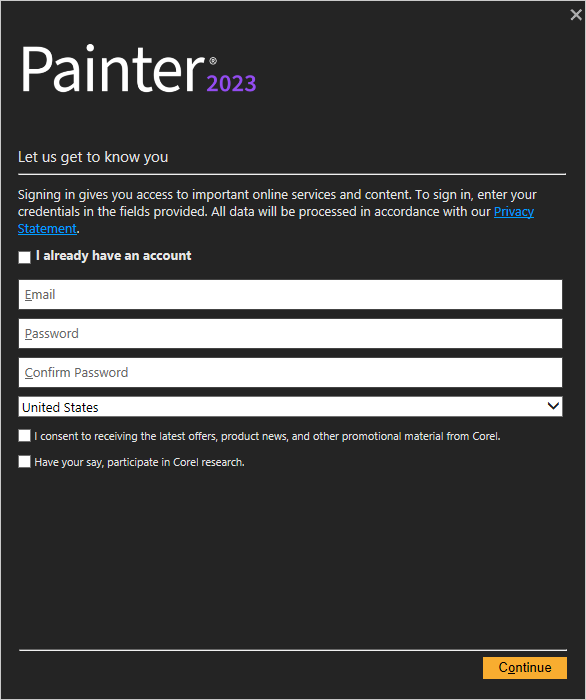Click the "Have your say" research label
Image resolution: width=586 pixels, height=700 pixels.
coord(139,462)
